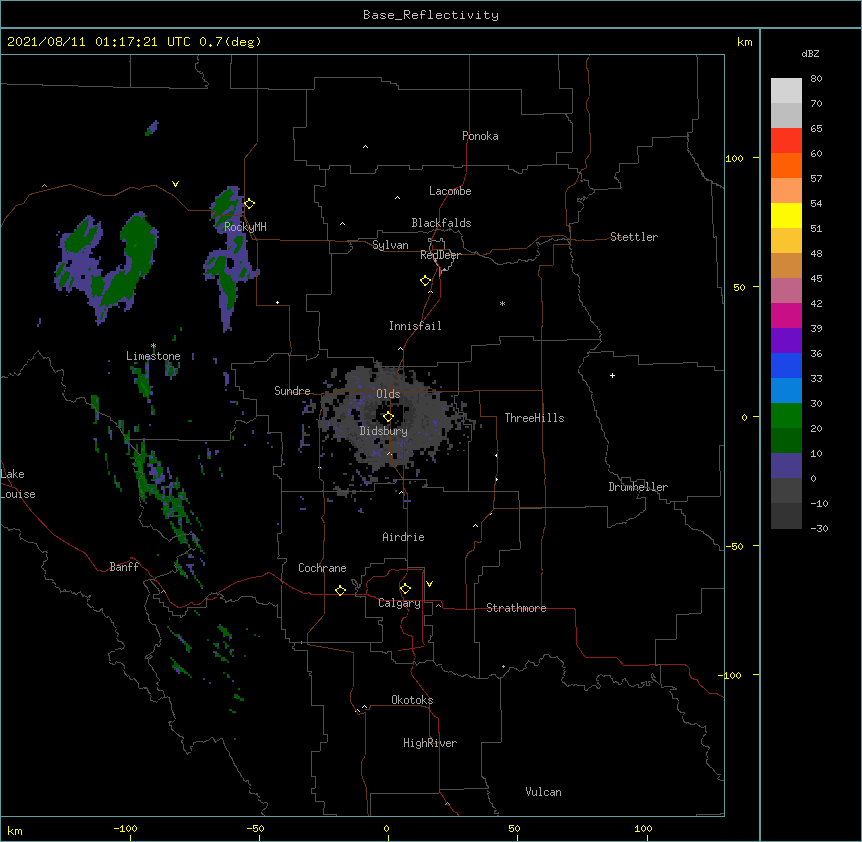Click the yellow radar site marker at Olds
Image resolution: width=862 pixels, height=842 pixels.
388,416
